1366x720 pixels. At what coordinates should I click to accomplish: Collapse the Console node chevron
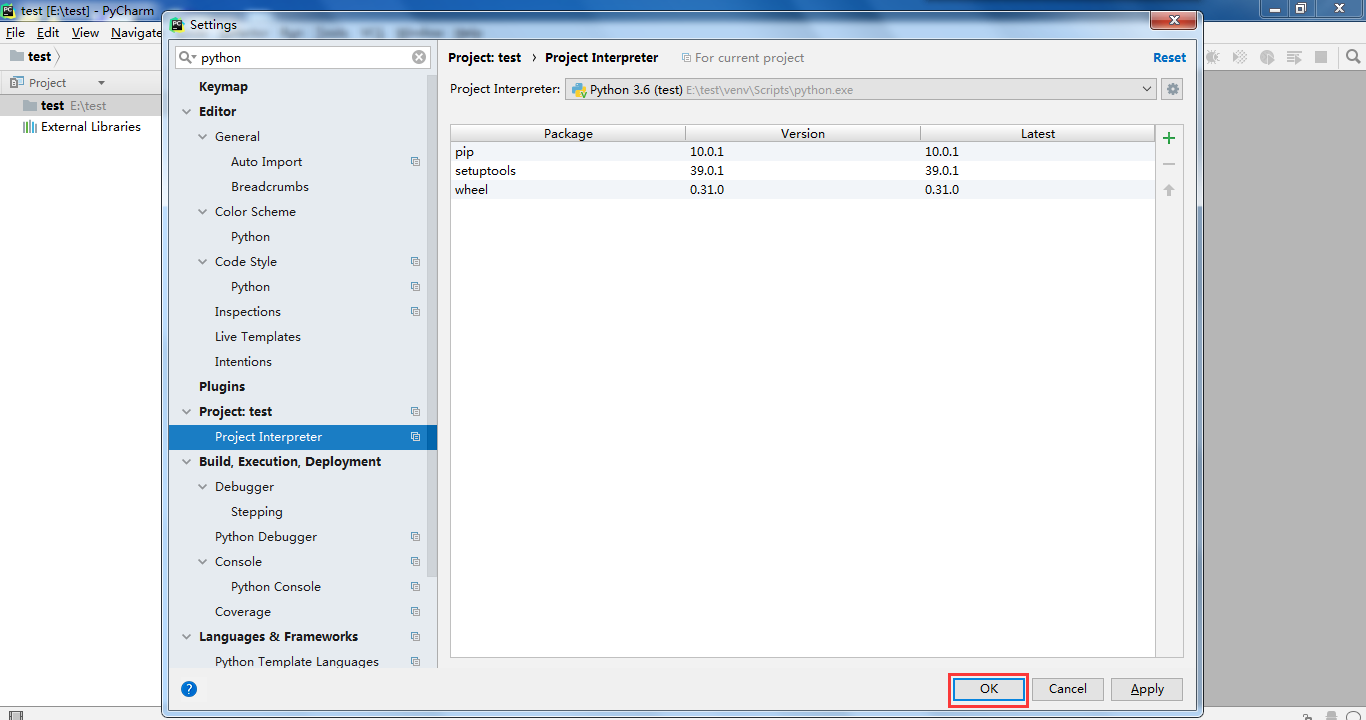point(203,562)
